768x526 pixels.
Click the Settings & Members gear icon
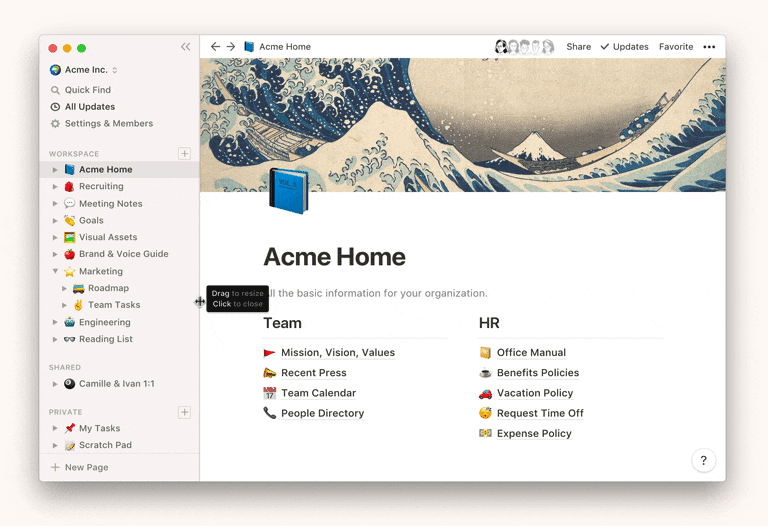[55, 123]
